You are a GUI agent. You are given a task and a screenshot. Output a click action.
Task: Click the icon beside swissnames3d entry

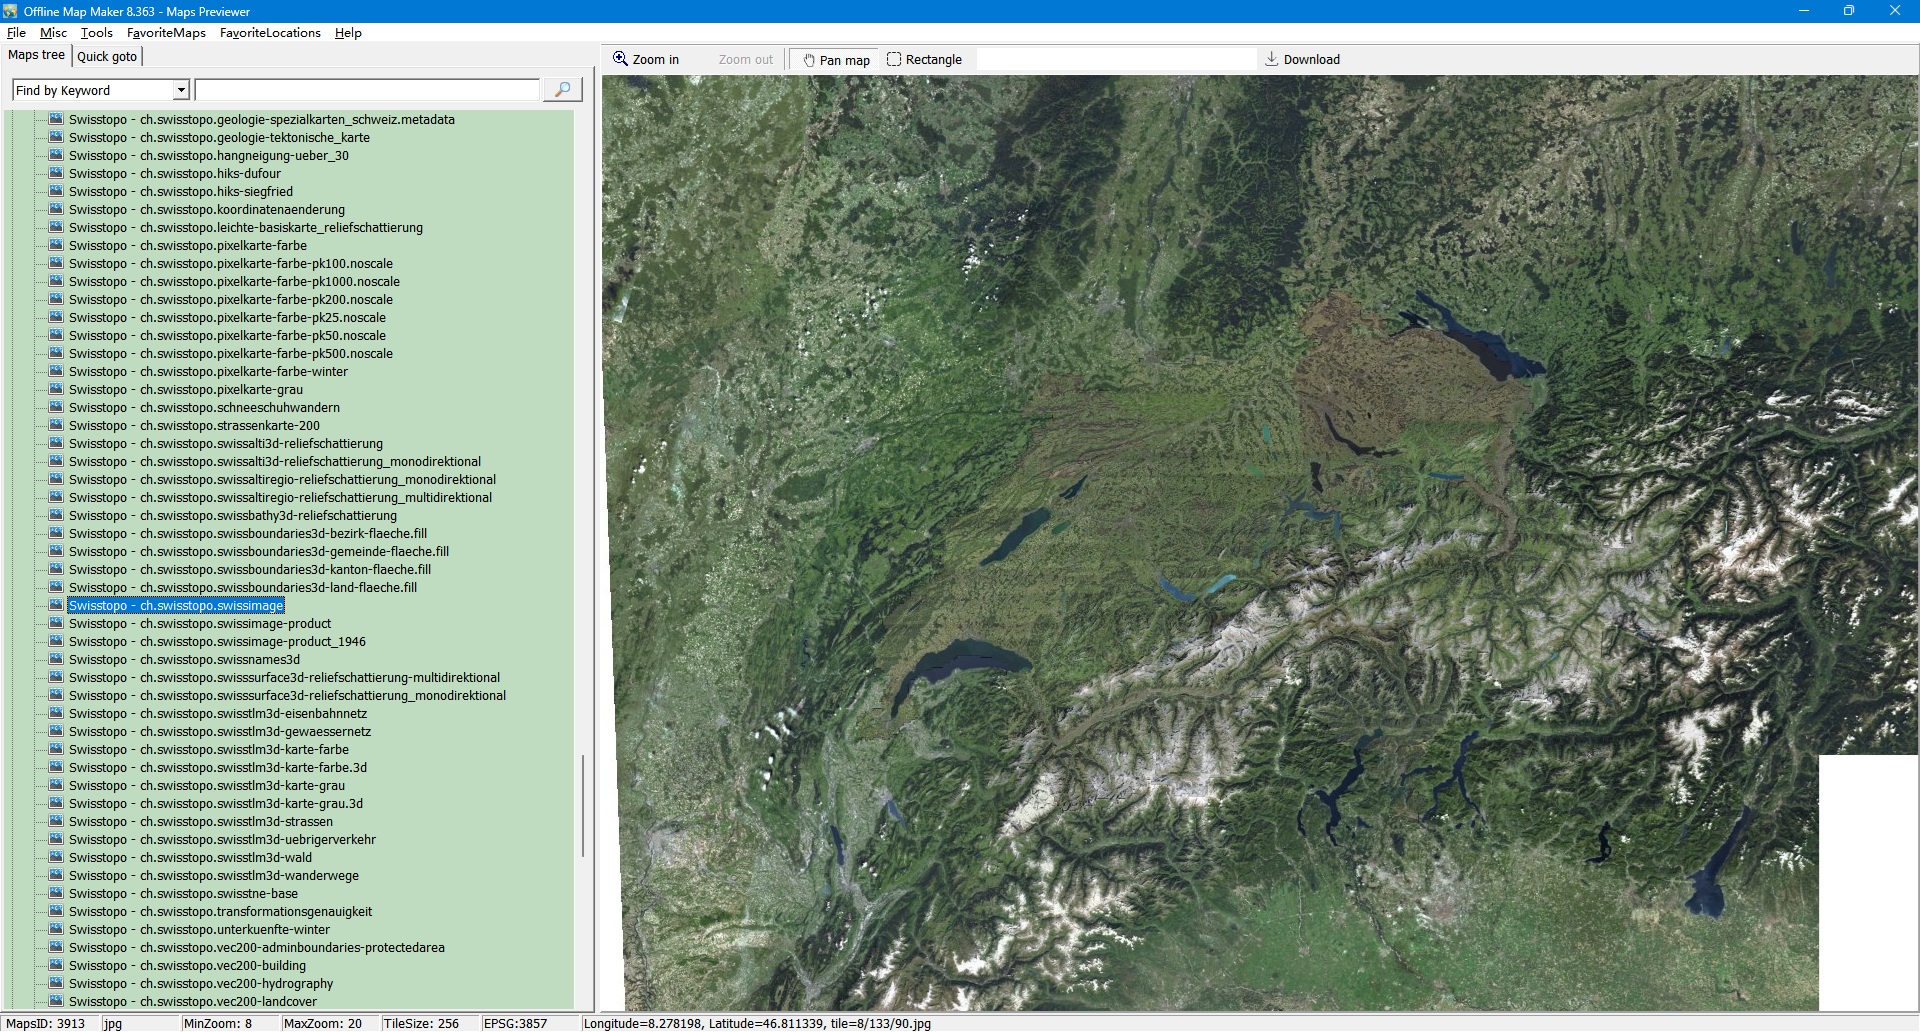point(56,660)
